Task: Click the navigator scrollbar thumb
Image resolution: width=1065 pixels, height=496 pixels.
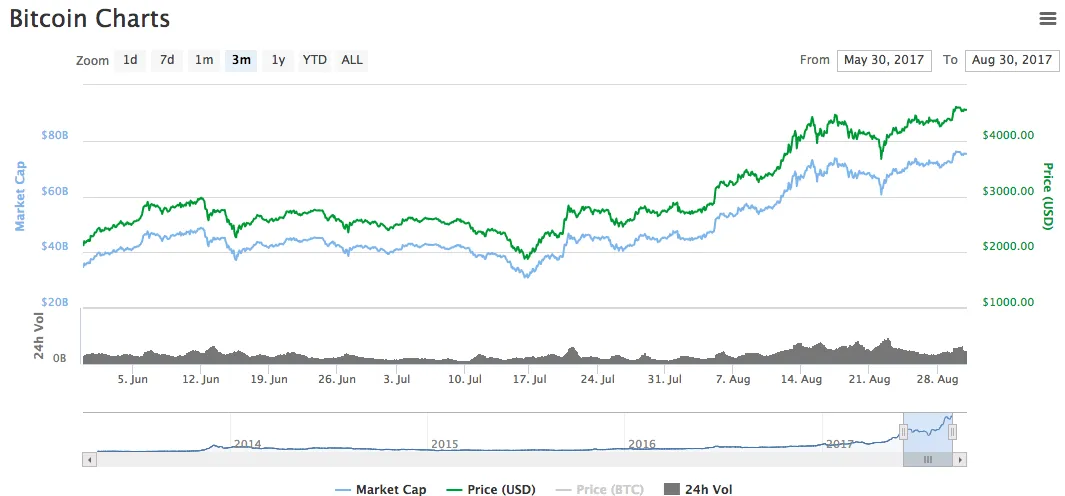Action: pos(928,460)
